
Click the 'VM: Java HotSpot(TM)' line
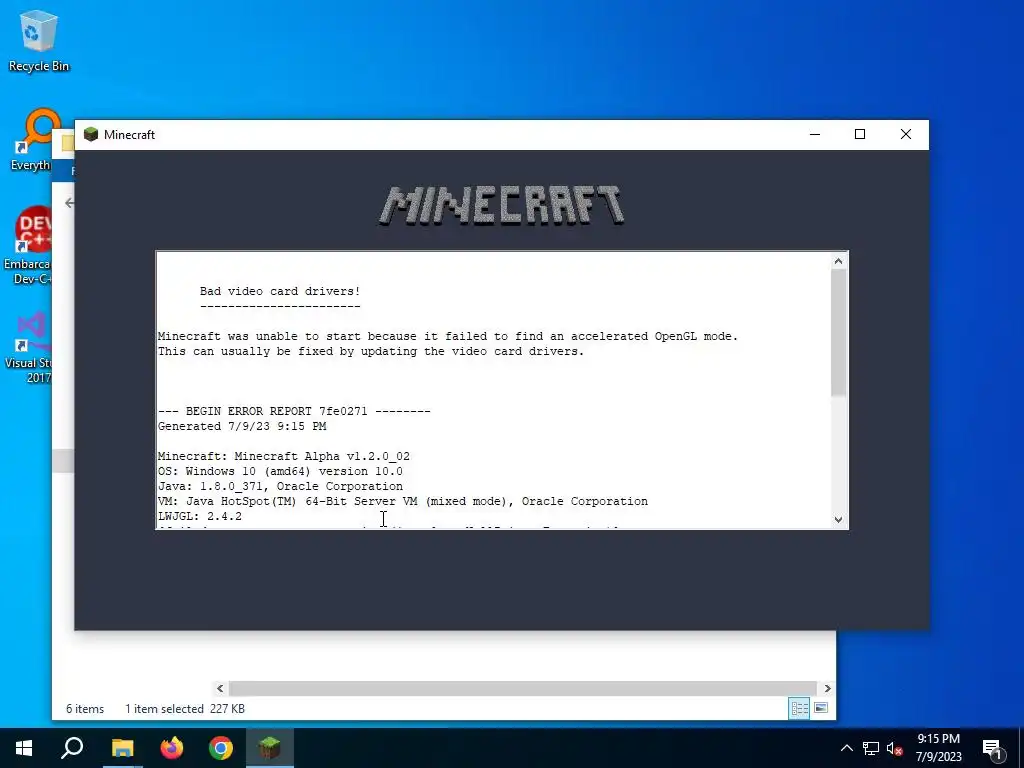click(x=403, y=502)
